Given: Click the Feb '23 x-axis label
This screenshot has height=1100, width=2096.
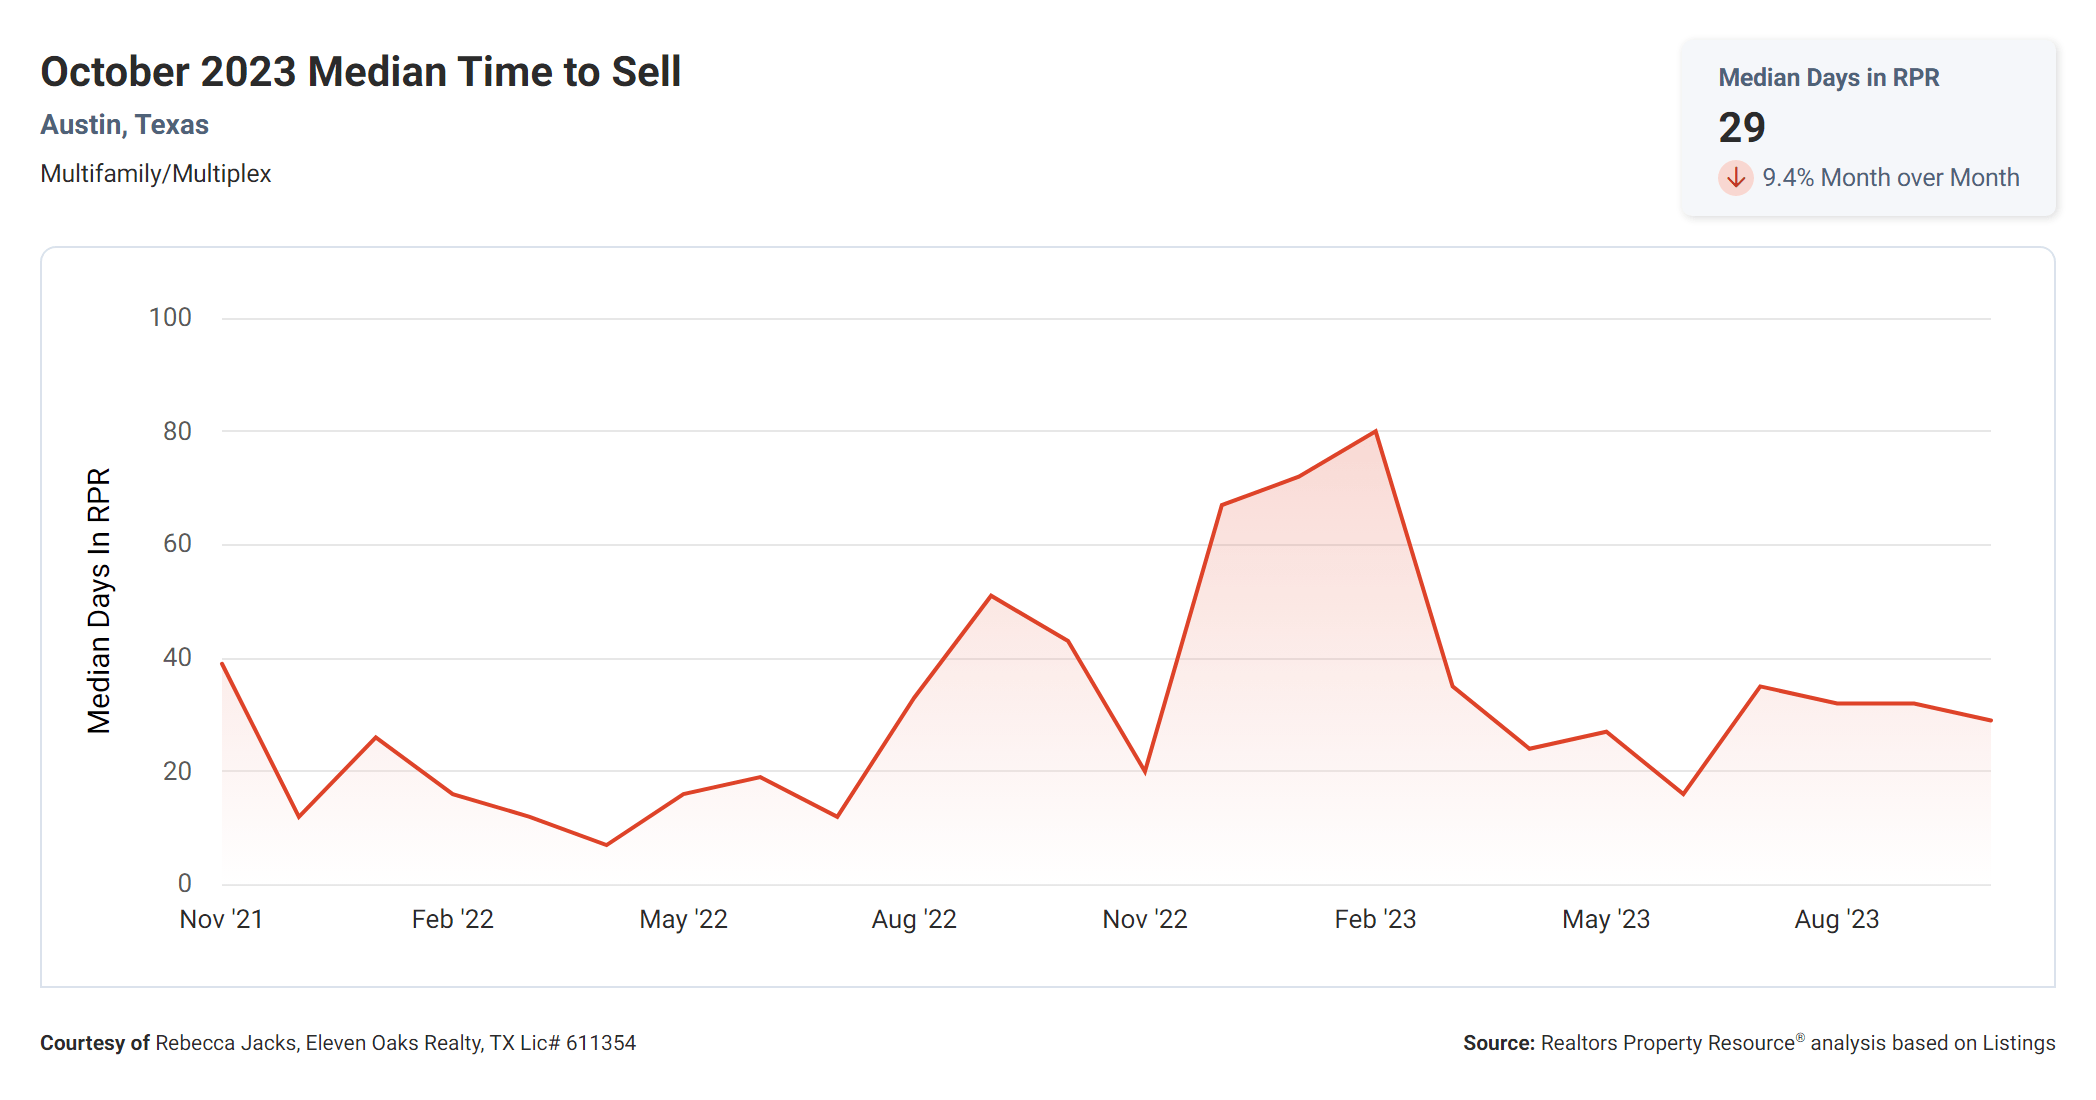Looking at the screenshot, I should tap(1375, 919).
